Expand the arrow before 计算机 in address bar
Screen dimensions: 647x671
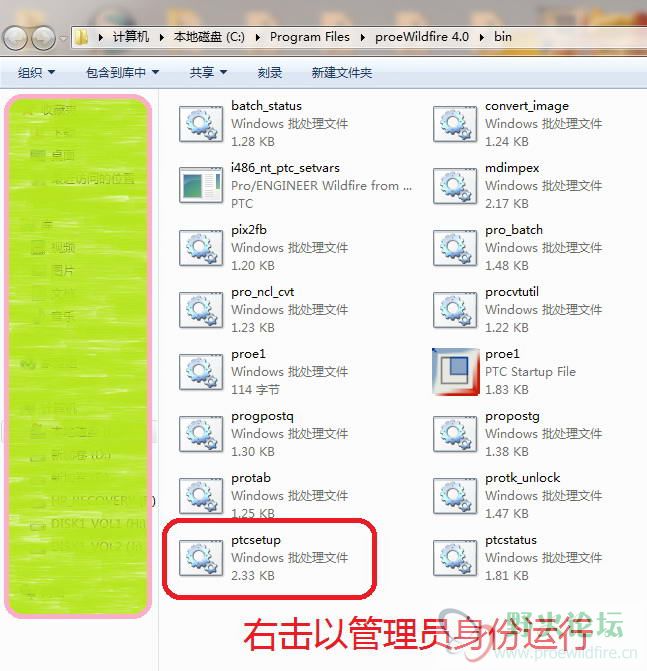[101, 38]
